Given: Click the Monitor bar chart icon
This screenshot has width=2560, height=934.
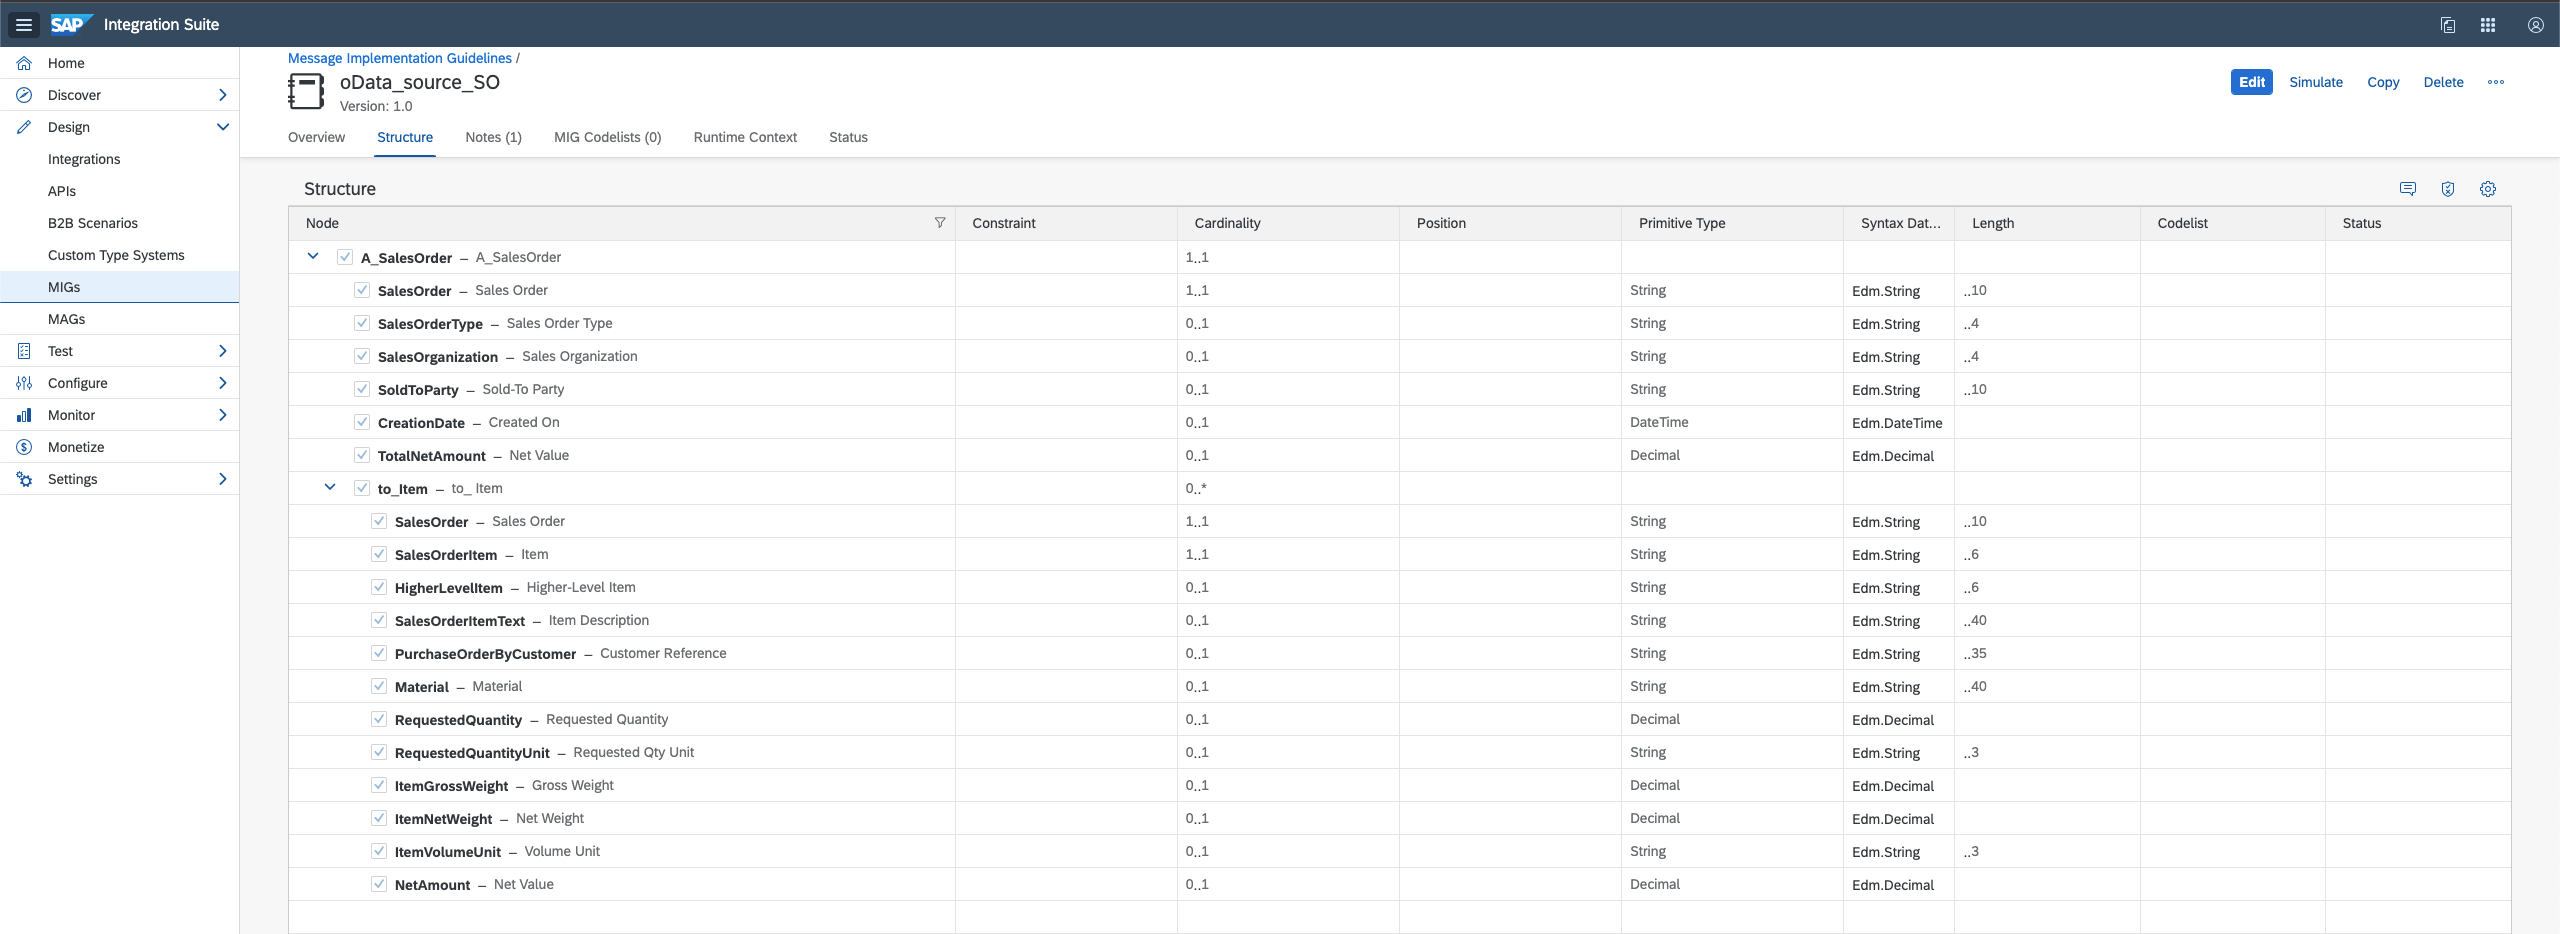Looking at the screenshot, I should pos(24,415).
